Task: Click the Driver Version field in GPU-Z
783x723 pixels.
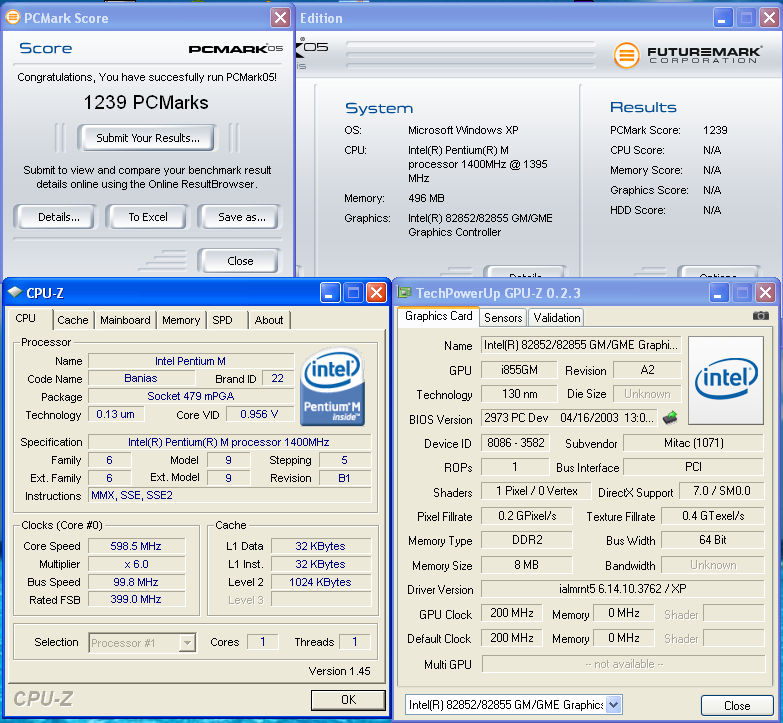Action: [623, 589]
